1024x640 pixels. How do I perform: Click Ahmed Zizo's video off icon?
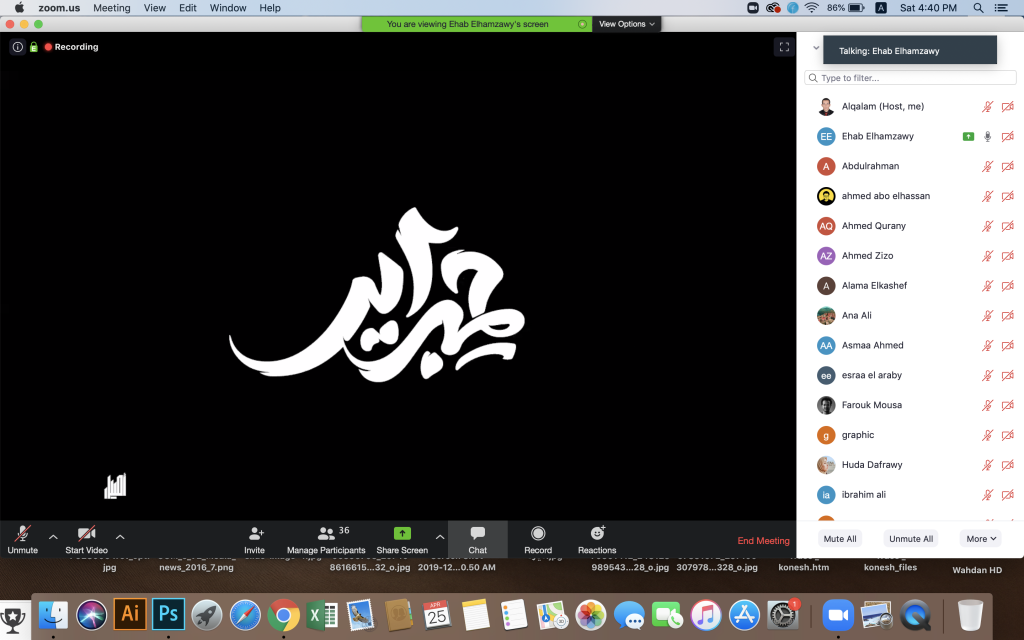1008,256
